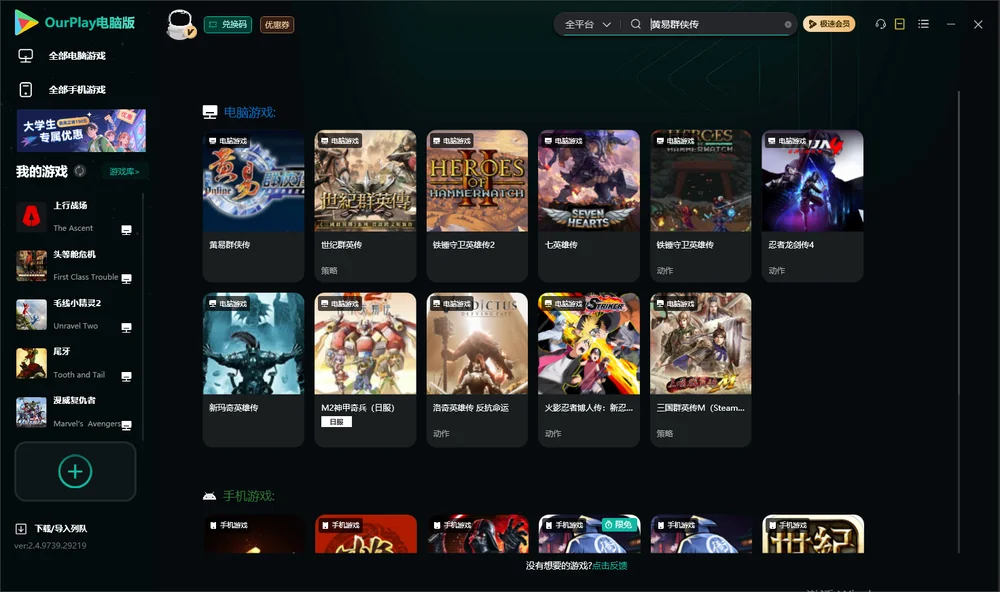The image size is (1000, 592).
Task: Select the 七英雄传 Seven Hearts game card
Action: pos(589,205)
